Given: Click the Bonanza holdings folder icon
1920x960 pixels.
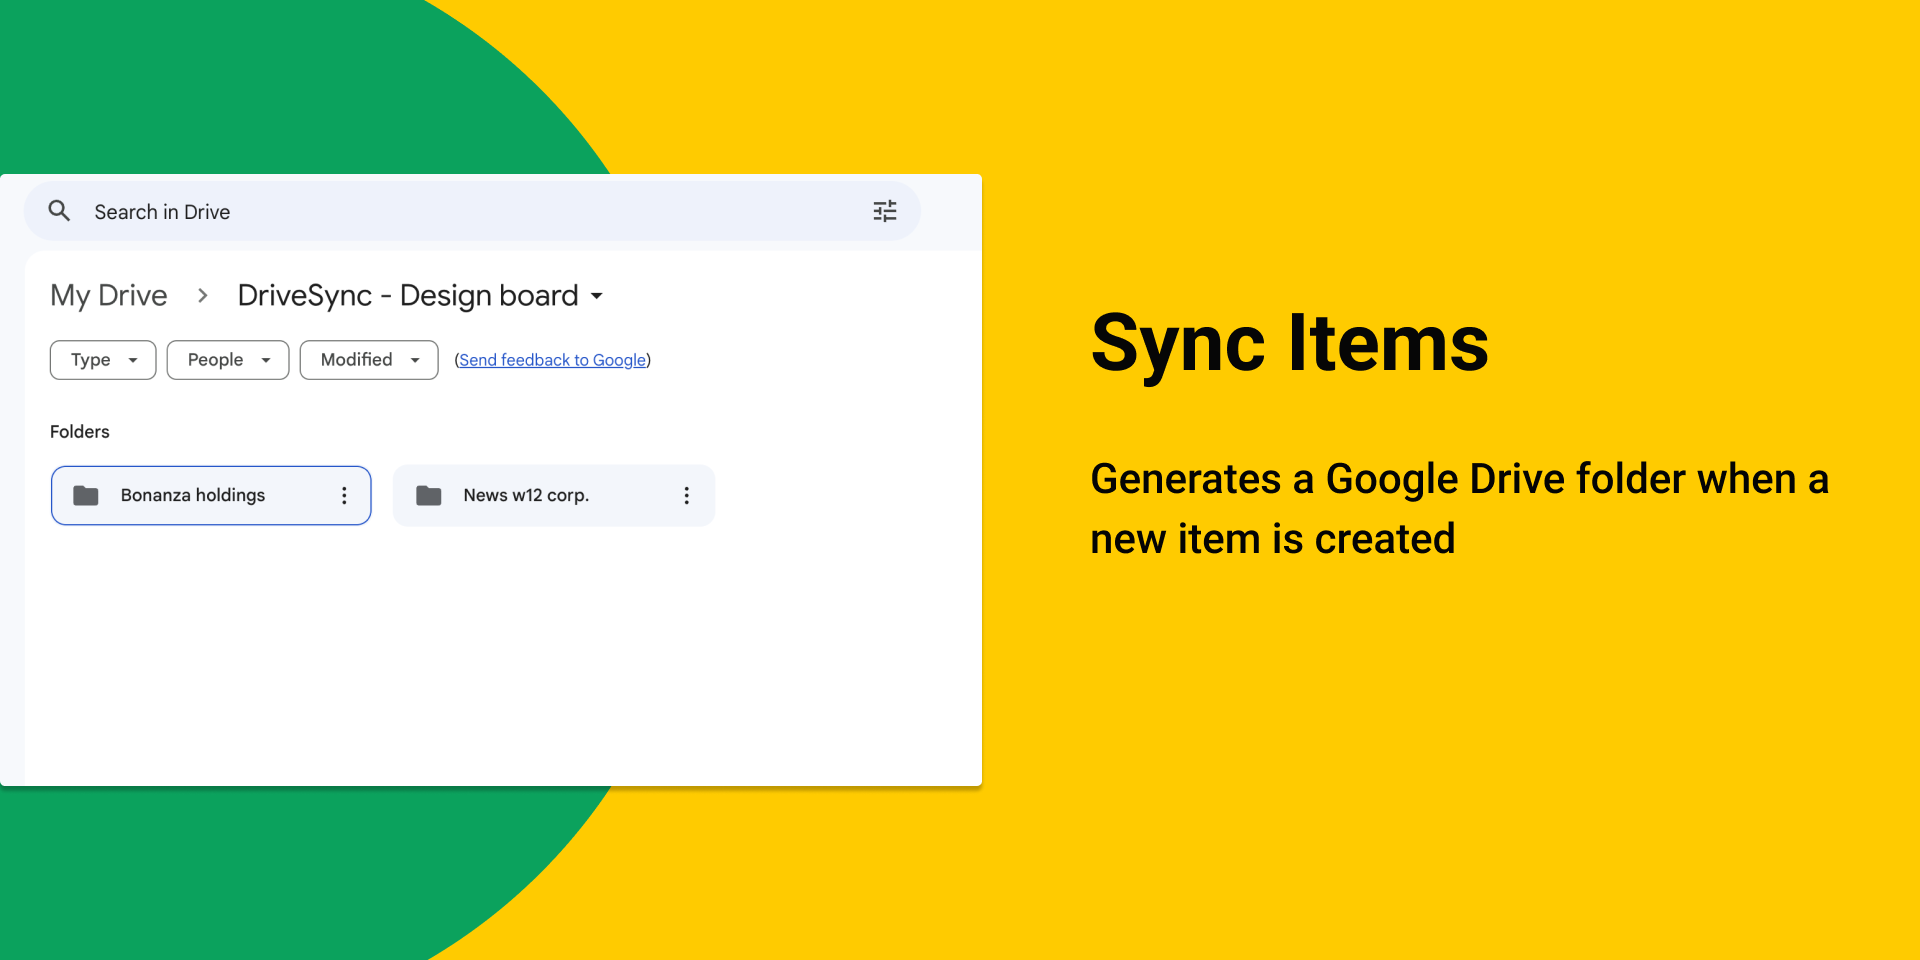Looking at the screenshot, I should (86, 495).
